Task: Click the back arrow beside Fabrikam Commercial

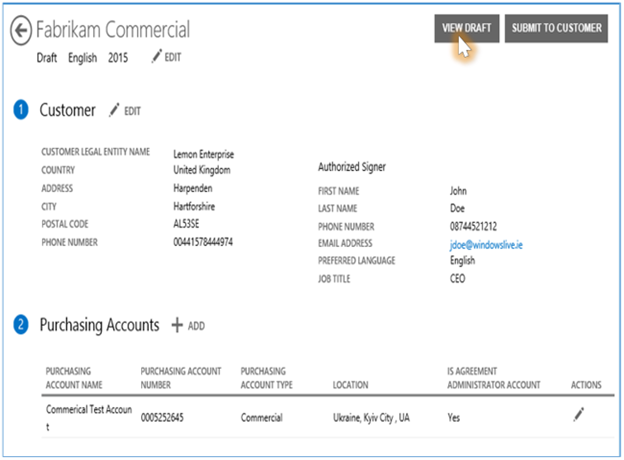Action: (x=21, y=30)
